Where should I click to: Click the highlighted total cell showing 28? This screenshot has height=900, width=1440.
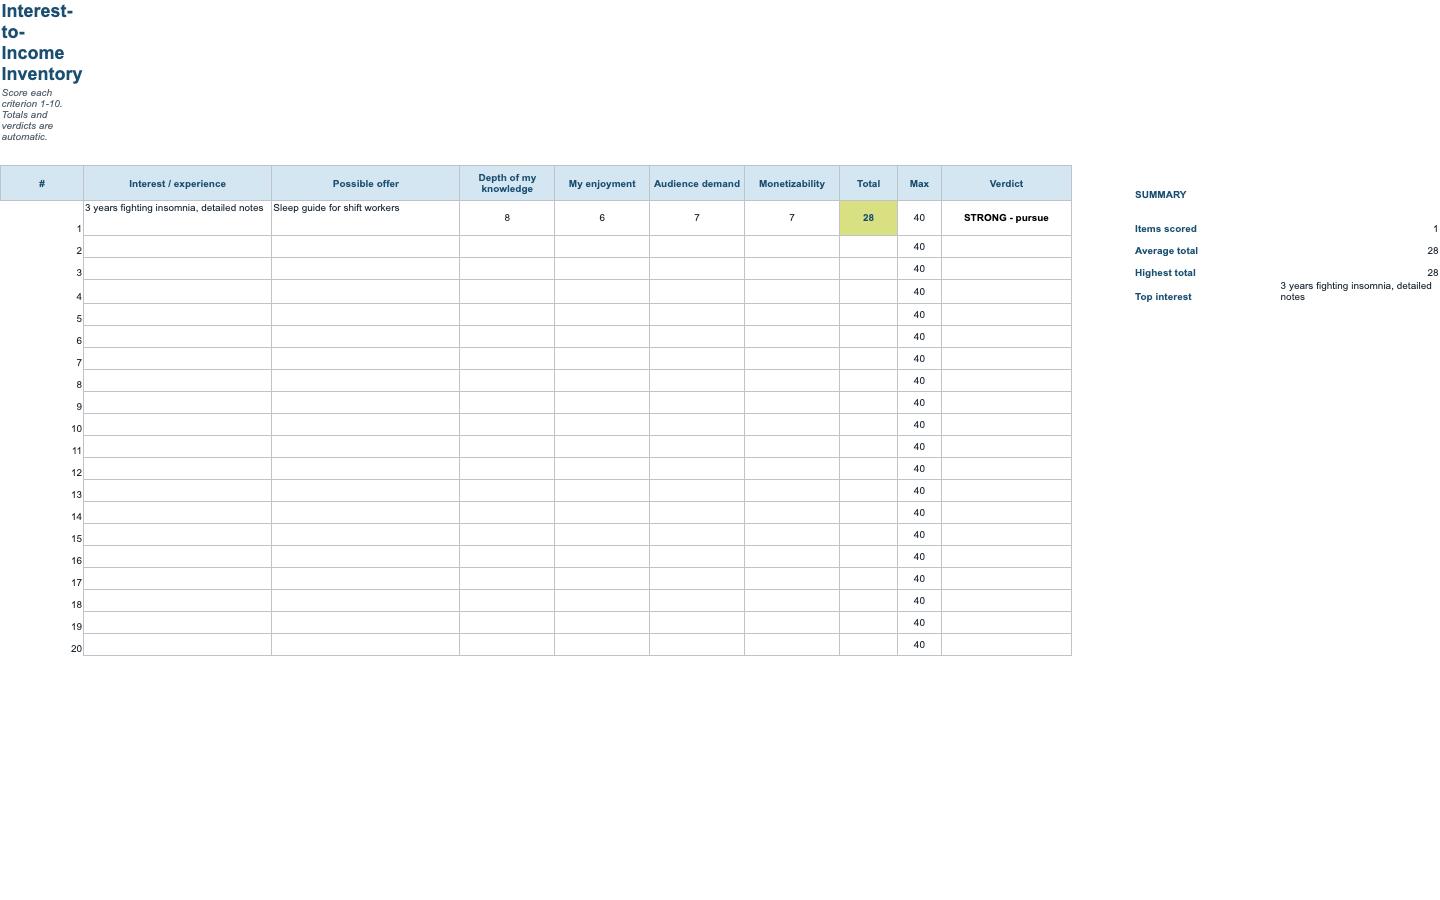(868, 218)
